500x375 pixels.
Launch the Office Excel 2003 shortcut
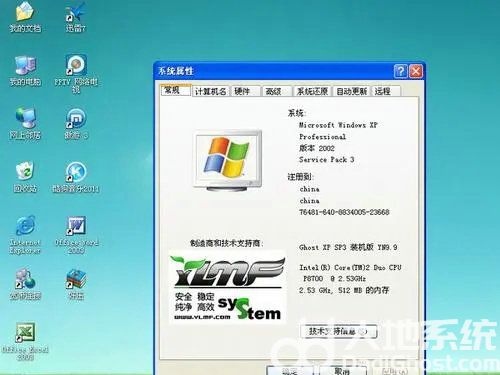25,342
